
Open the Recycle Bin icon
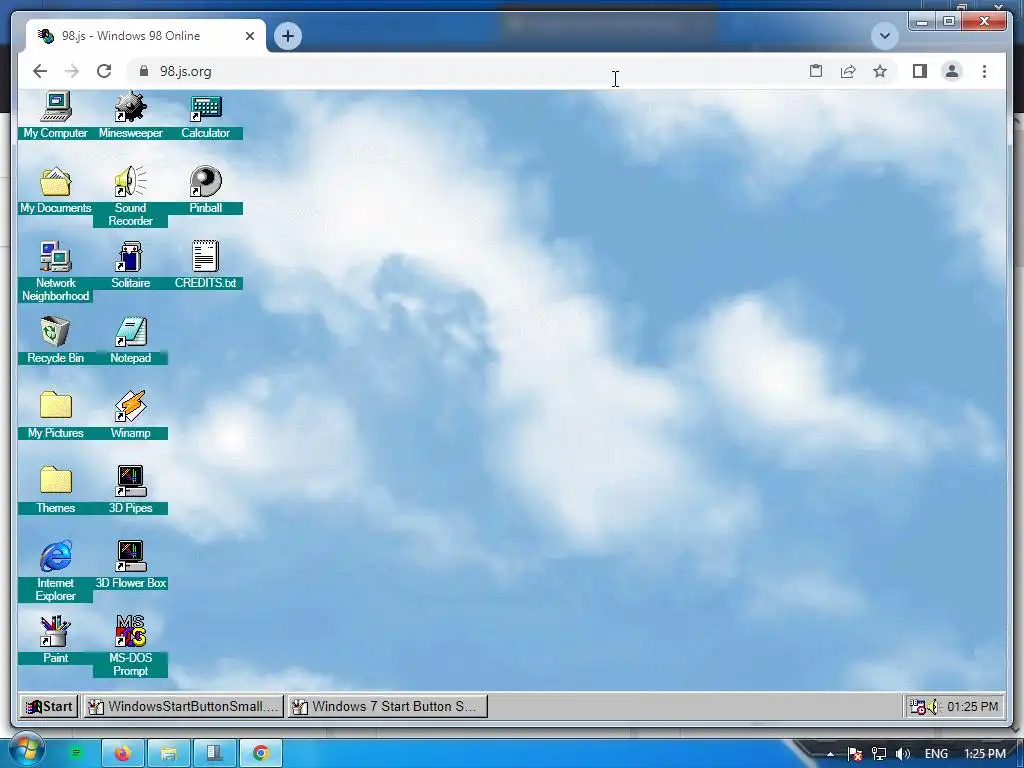pyautogui.click(x=56, y=341)
